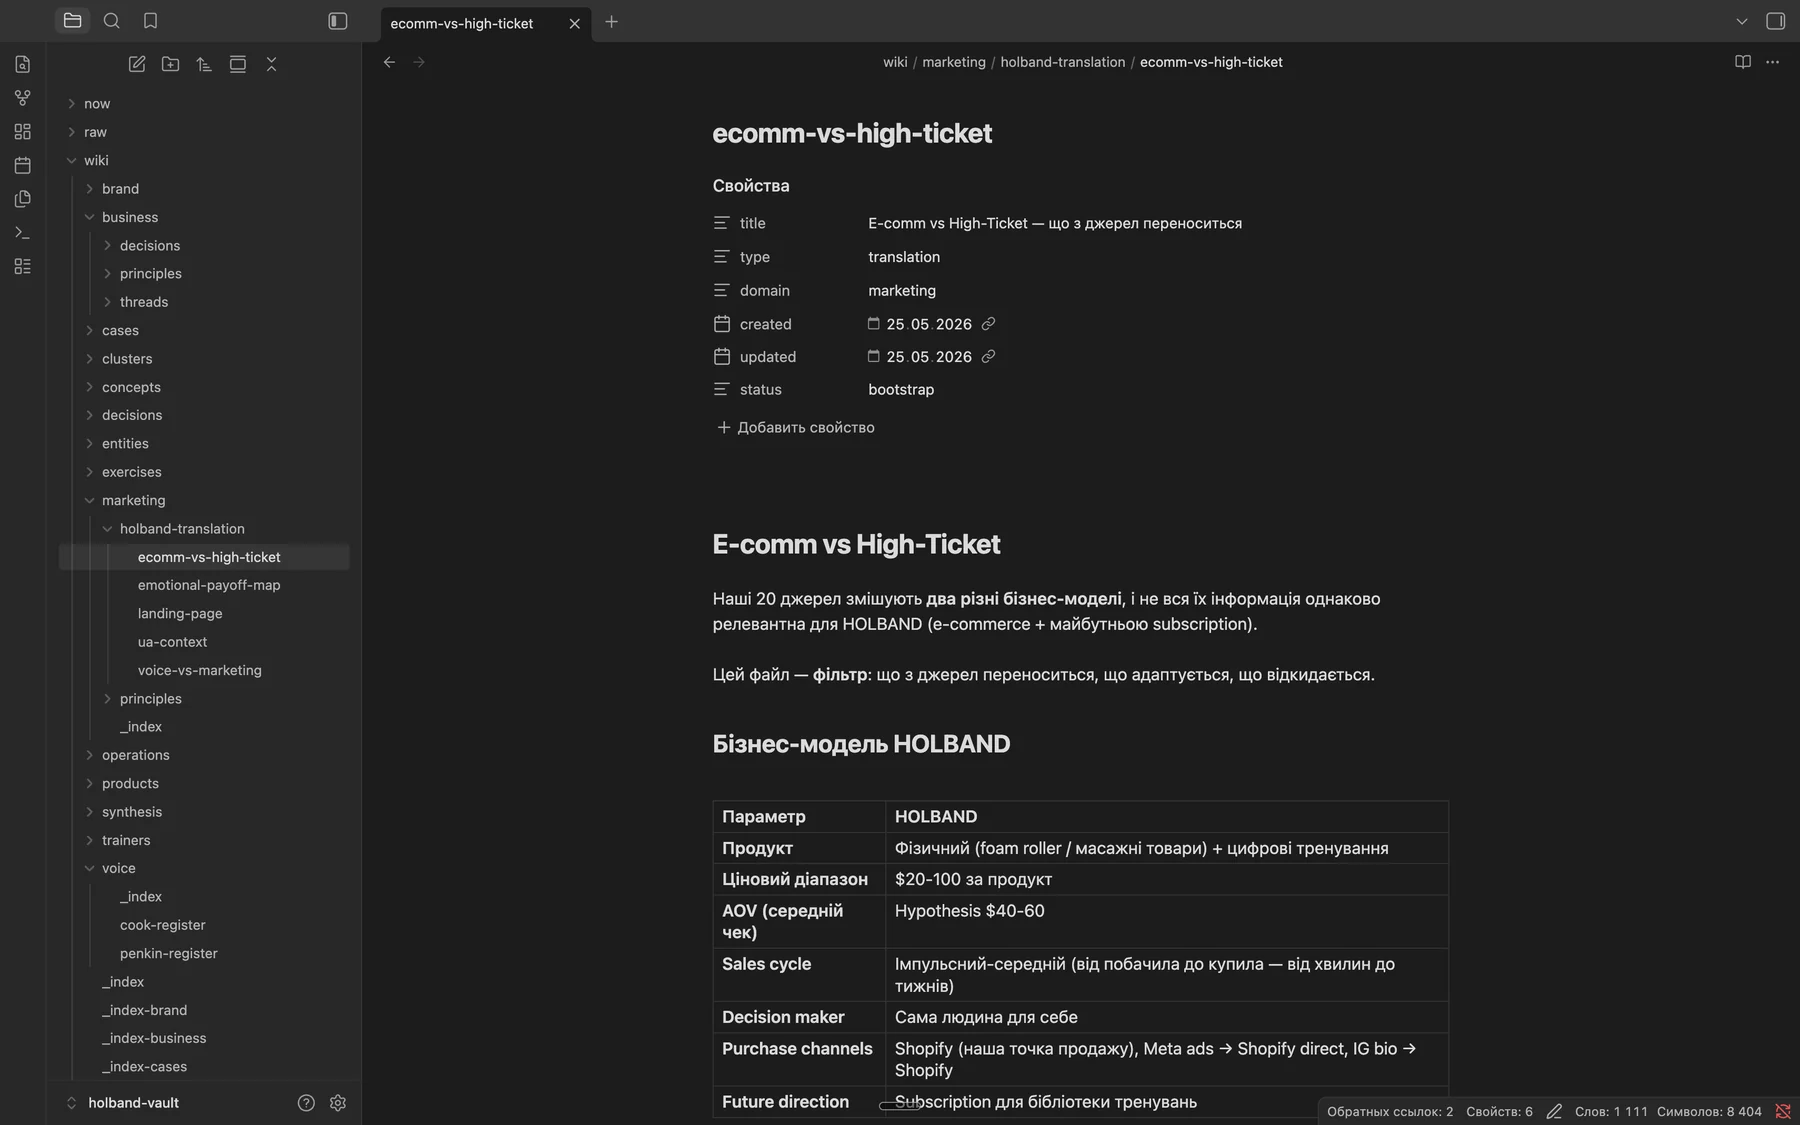
Task: Open the command palette ribbon icon
Action: click(x=22, y=233)
